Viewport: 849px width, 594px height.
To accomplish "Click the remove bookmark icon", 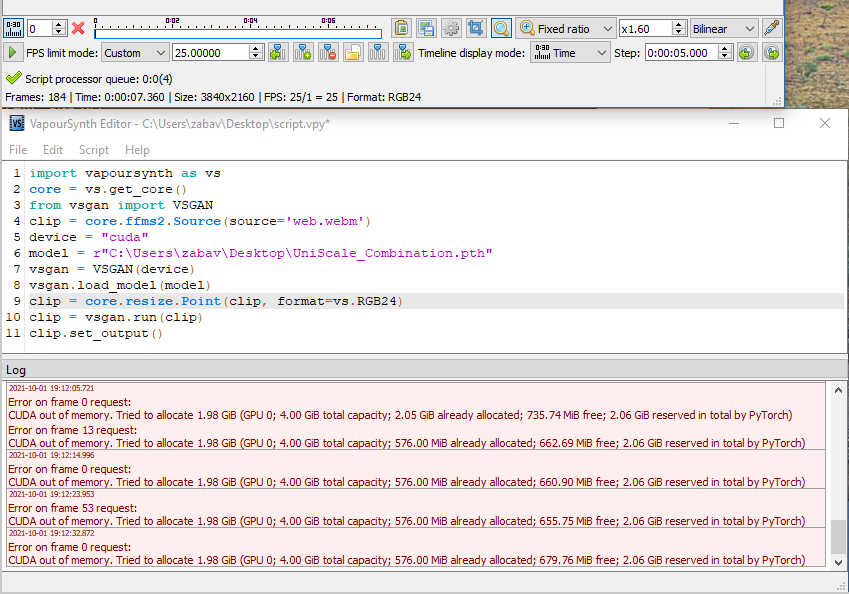I will [x=328, y=53].
